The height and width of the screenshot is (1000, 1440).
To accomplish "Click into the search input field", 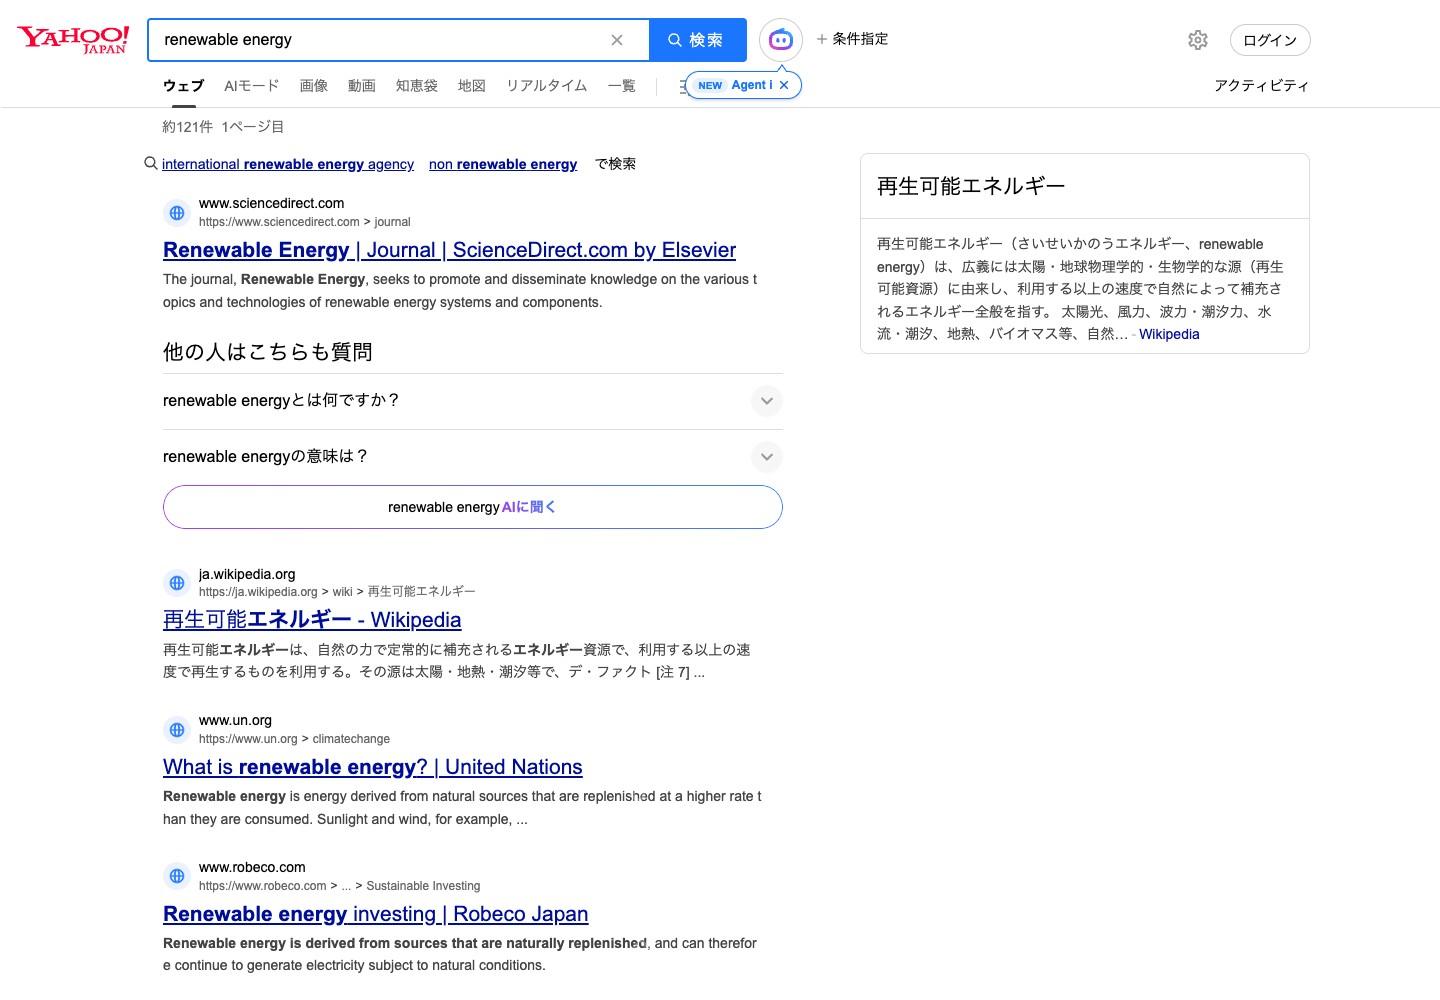I will click(x=380, y=40).
